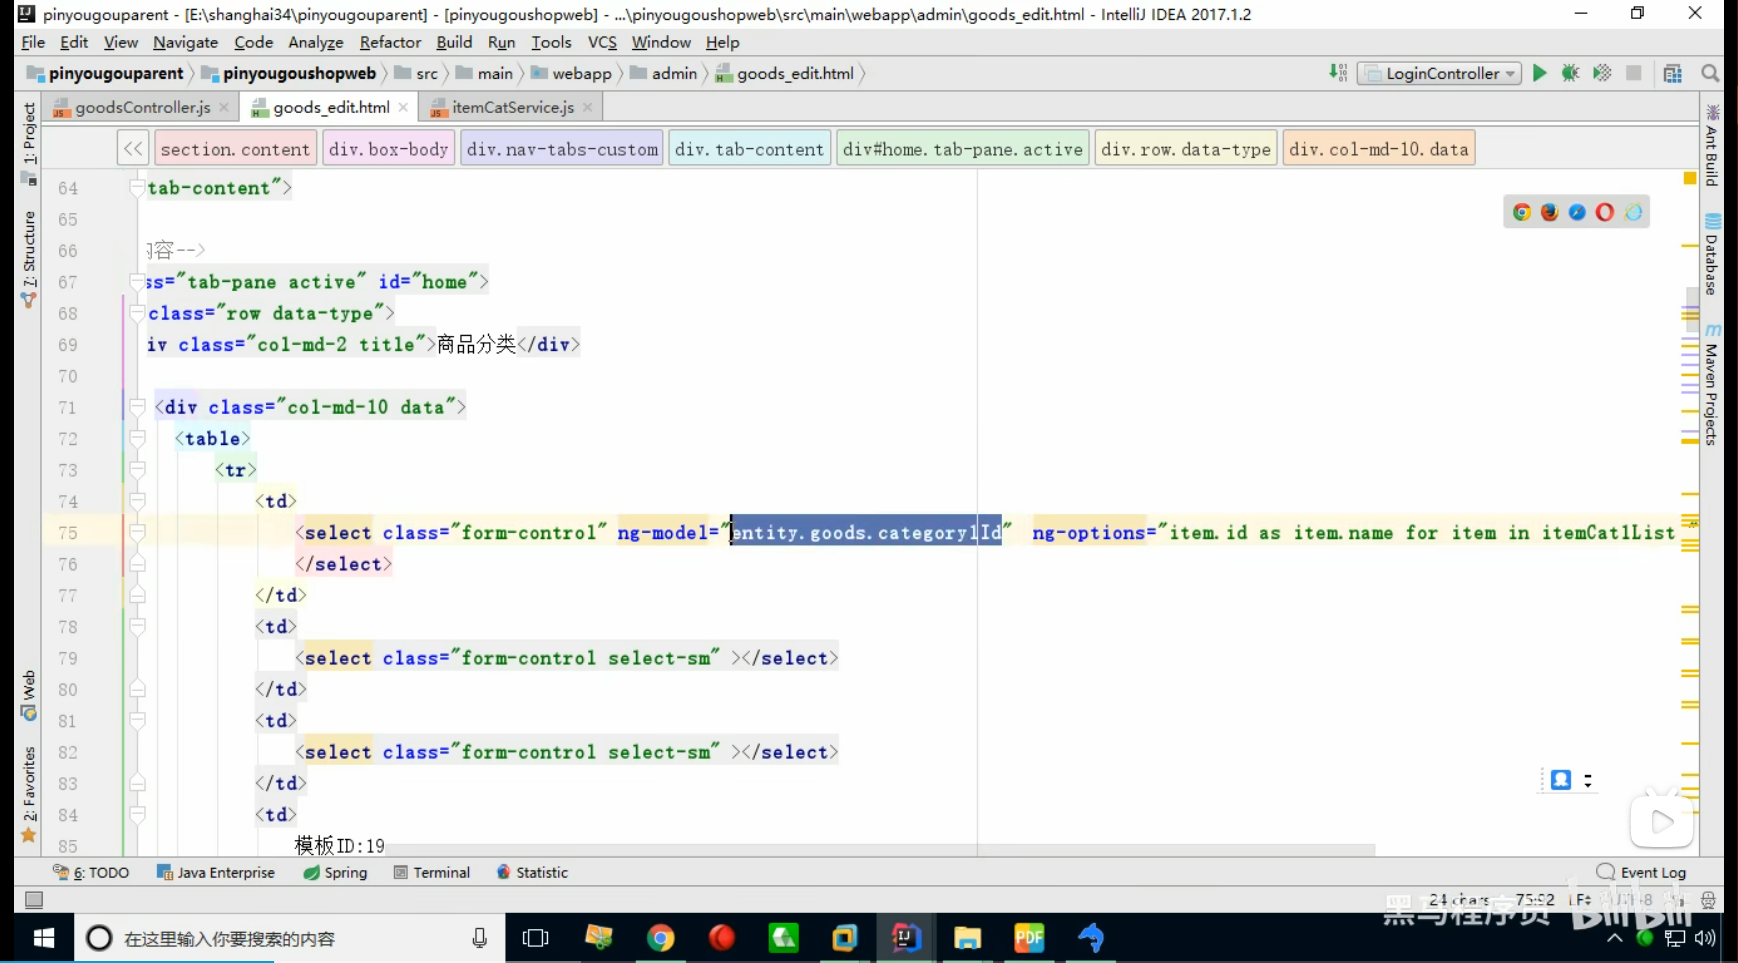The image size is (1738, 963).
Task: Preview page in Opera browser icon
Action: click(1605, 212)
